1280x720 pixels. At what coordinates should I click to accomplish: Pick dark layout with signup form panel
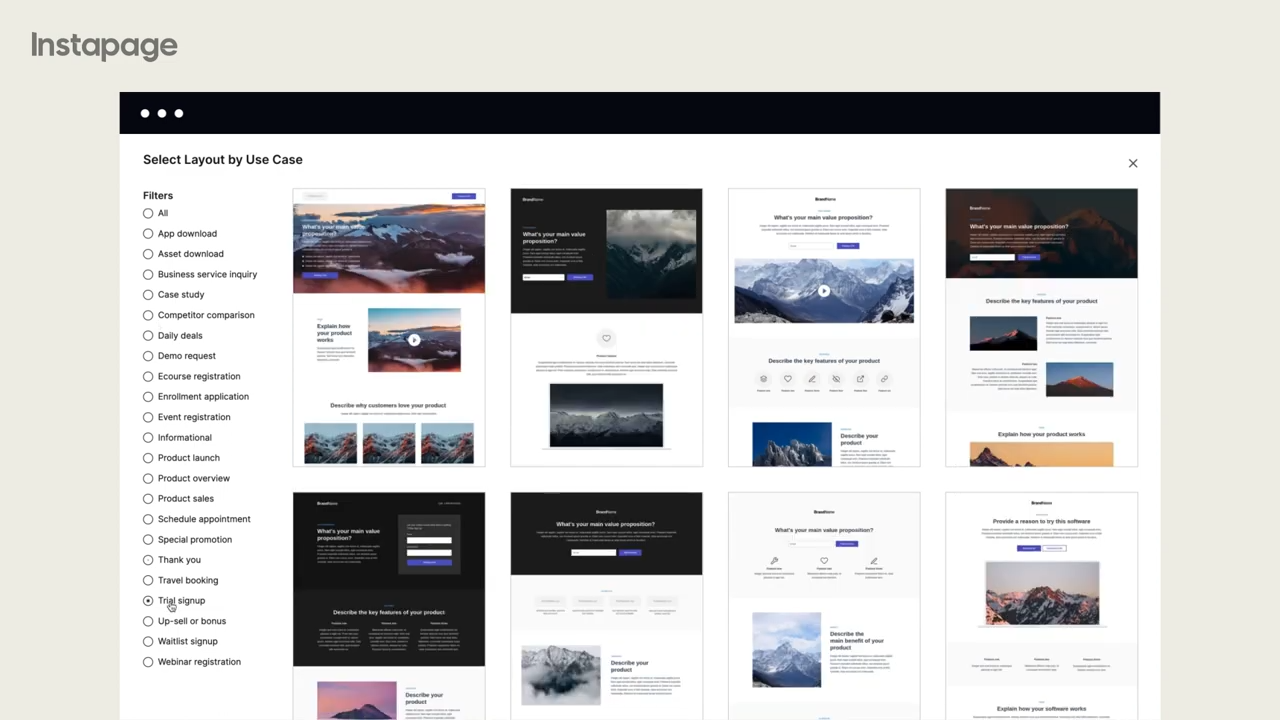tap(389, 606)
